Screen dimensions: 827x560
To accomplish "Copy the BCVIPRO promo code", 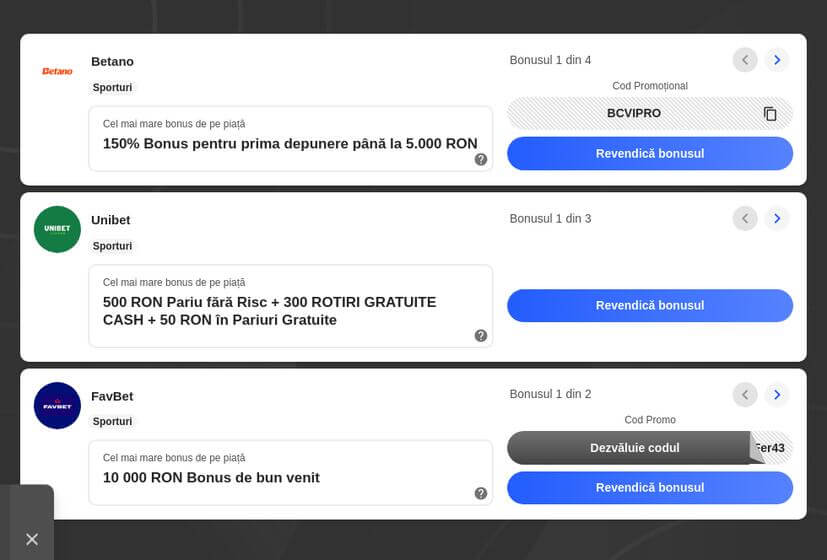I will pos(769,114).
